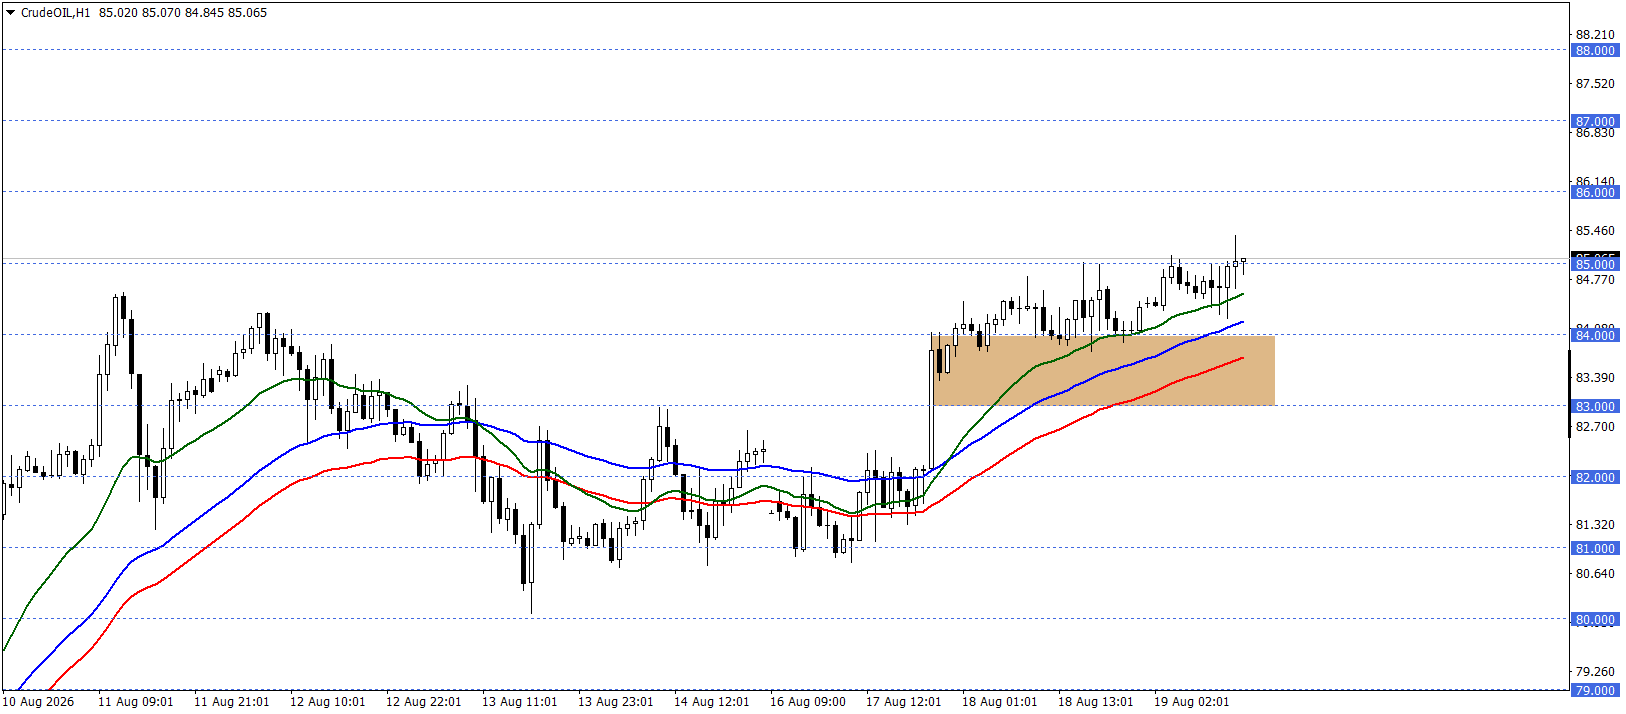The width and height of the screenshot is (1626, 714).
Task: Click the 82.000 horizontal line price label
Action: (1595, 477)
